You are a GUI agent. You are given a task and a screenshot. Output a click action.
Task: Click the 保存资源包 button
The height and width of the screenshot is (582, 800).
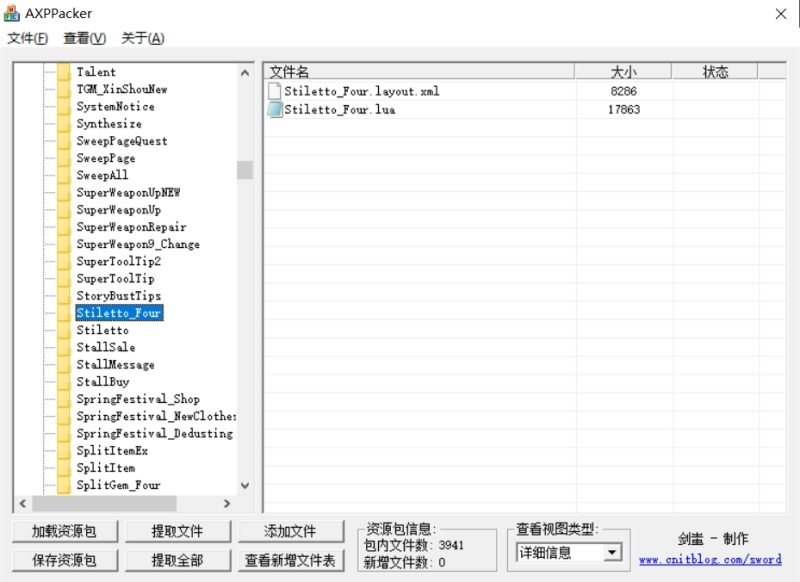(65, 561)
